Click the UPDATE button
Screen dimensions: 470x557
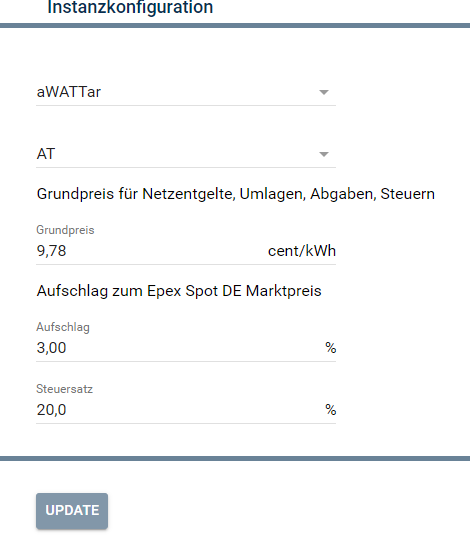tap(72, 511)
